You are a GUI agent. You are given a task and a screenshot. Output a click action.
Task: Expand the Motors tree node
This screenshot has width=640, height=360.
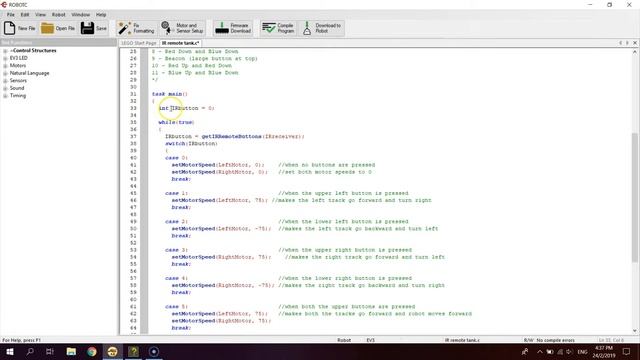pos(5,66)
